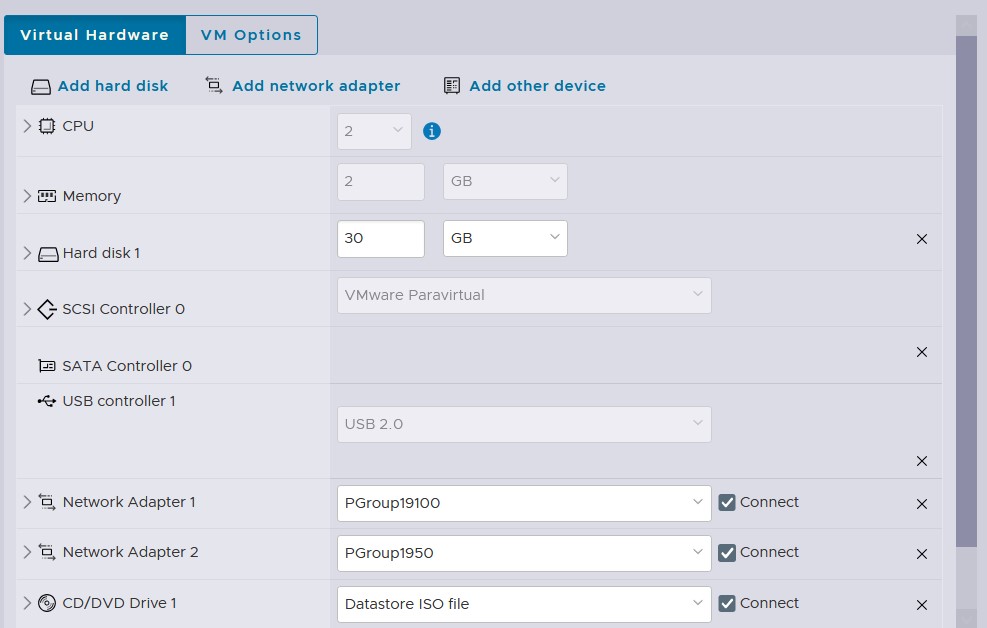Toggle Connect checkbox for Network Adapter 1
Viewport: 987px width, 628px height.
tap(727, 503)
